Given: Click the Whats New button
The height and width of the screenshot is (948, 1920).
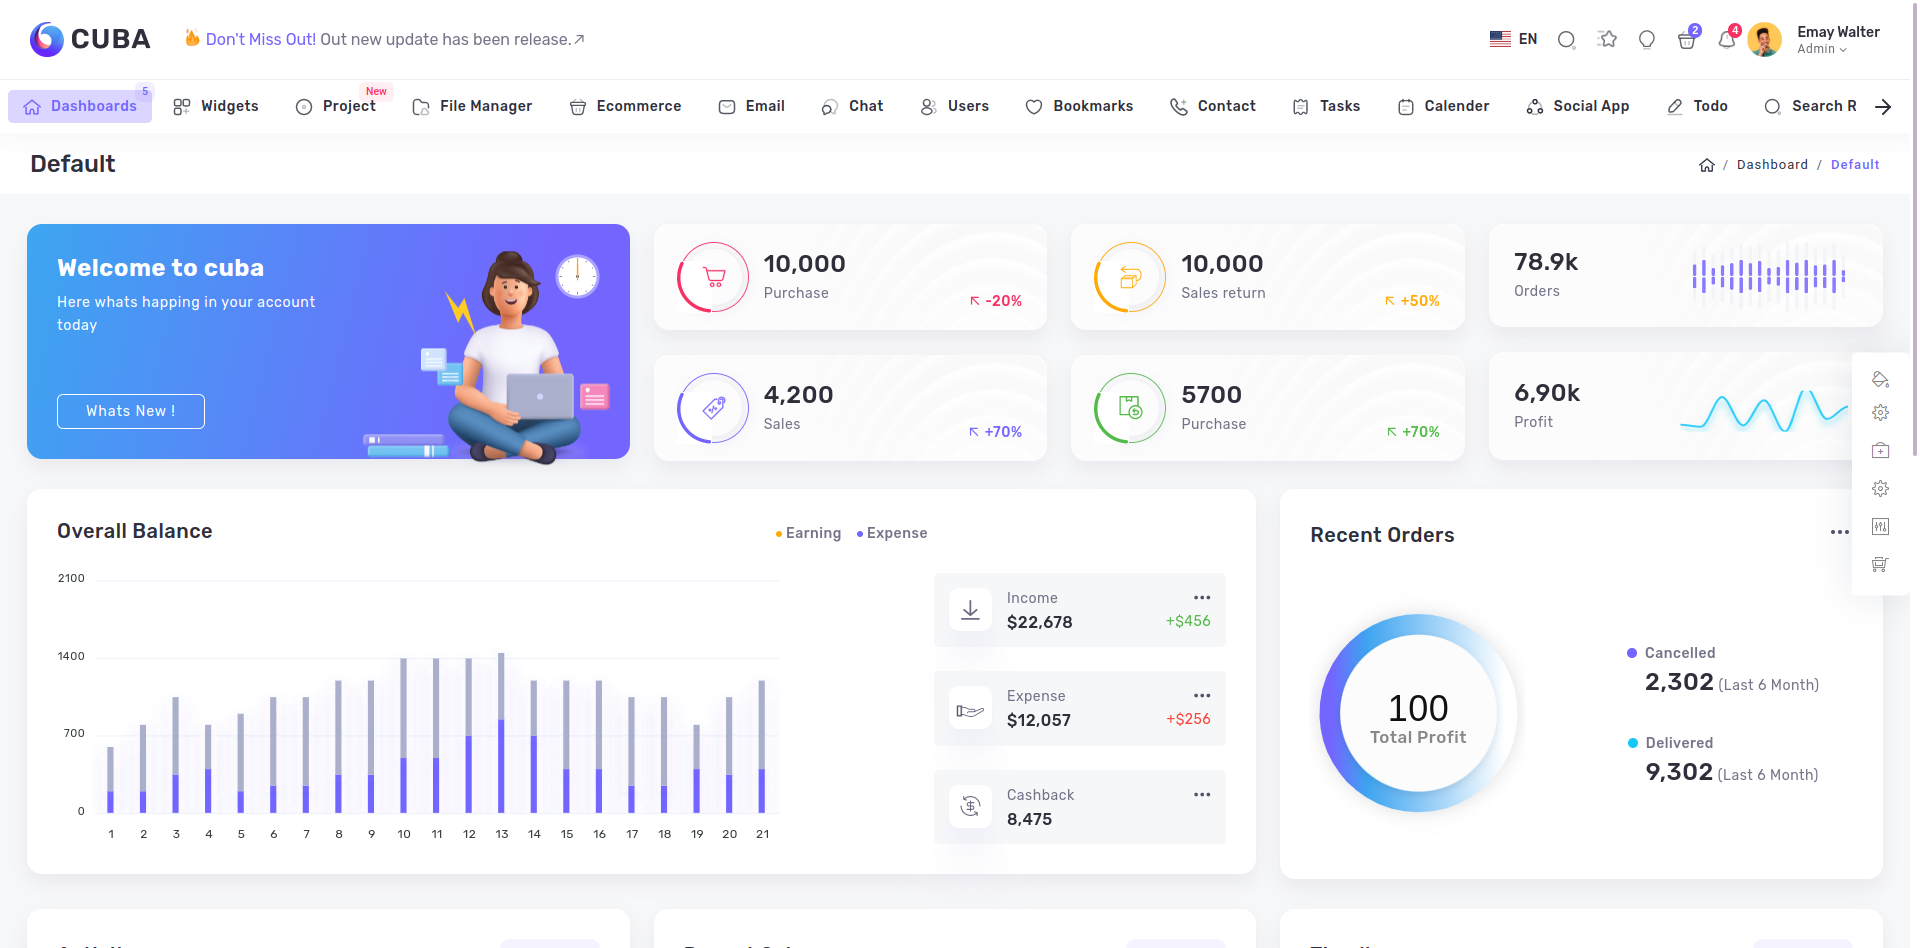Looking at the screenshot, I should coord(130,411).
